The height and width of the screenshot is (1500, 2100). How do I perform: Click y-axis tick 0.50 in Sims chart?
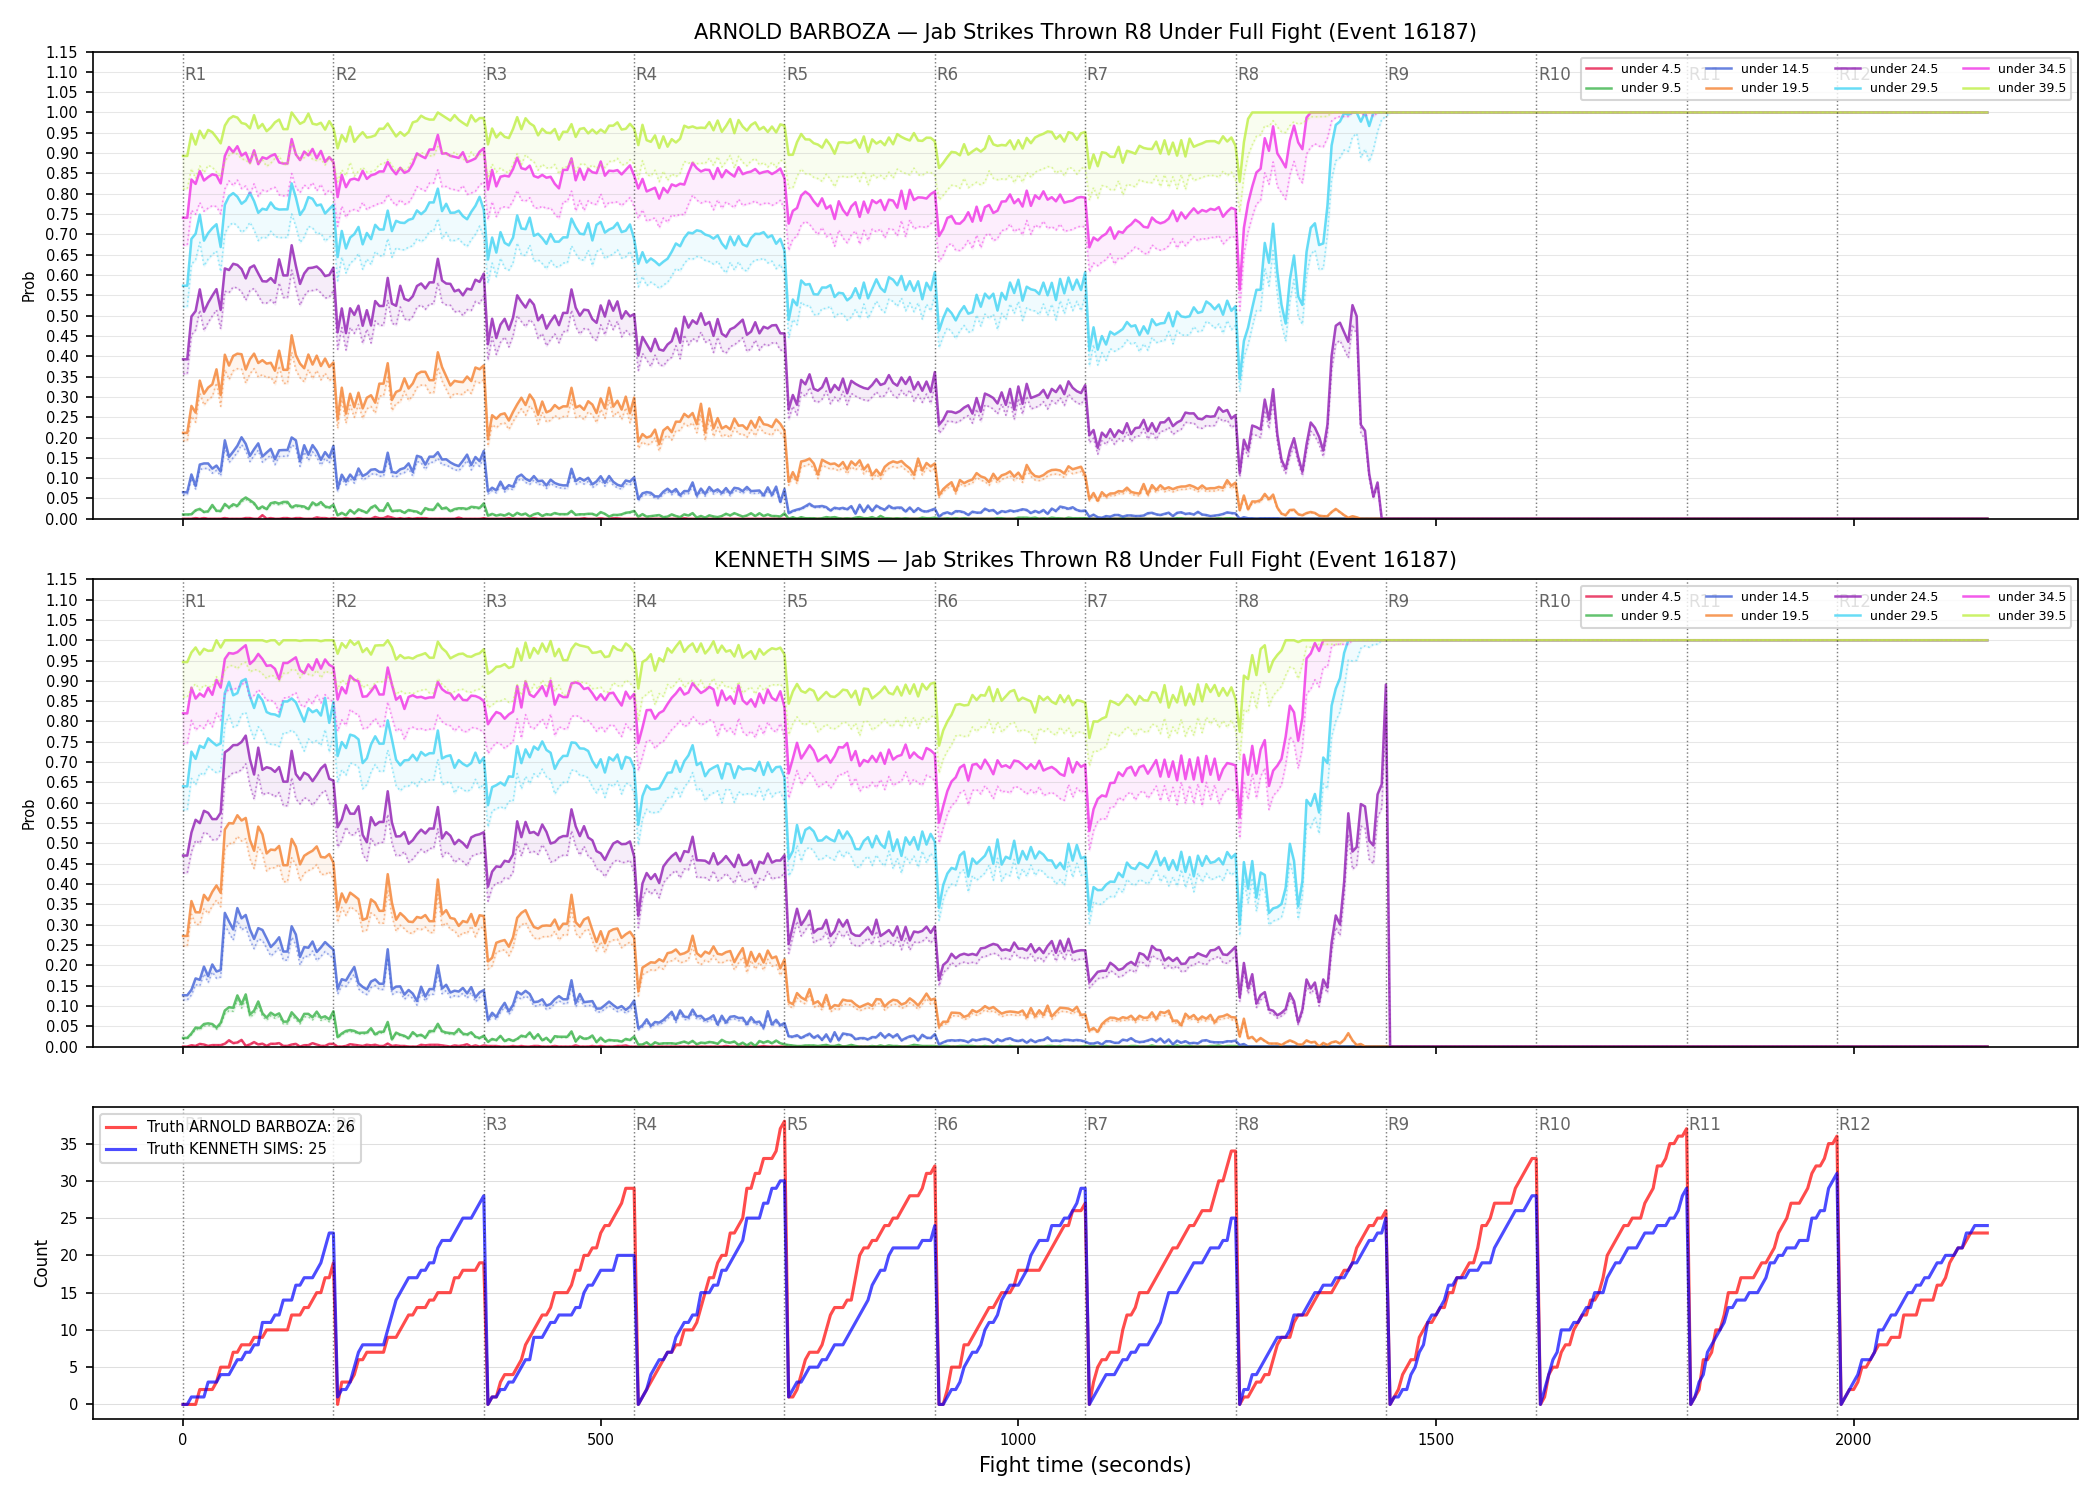(61, 843)
